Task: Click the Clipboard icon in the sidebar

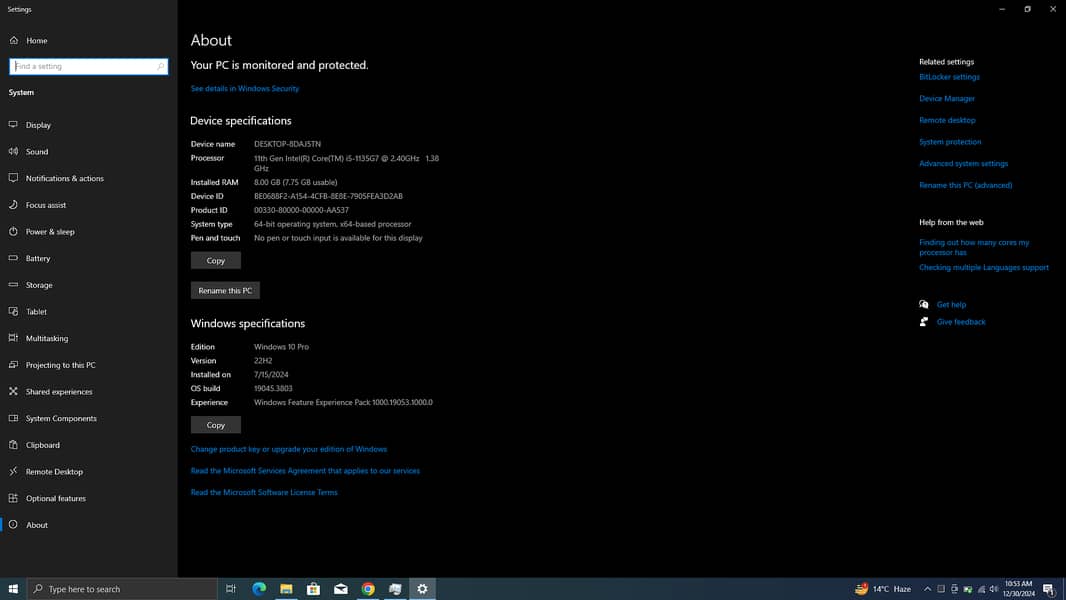Action: tap(14, 445)
